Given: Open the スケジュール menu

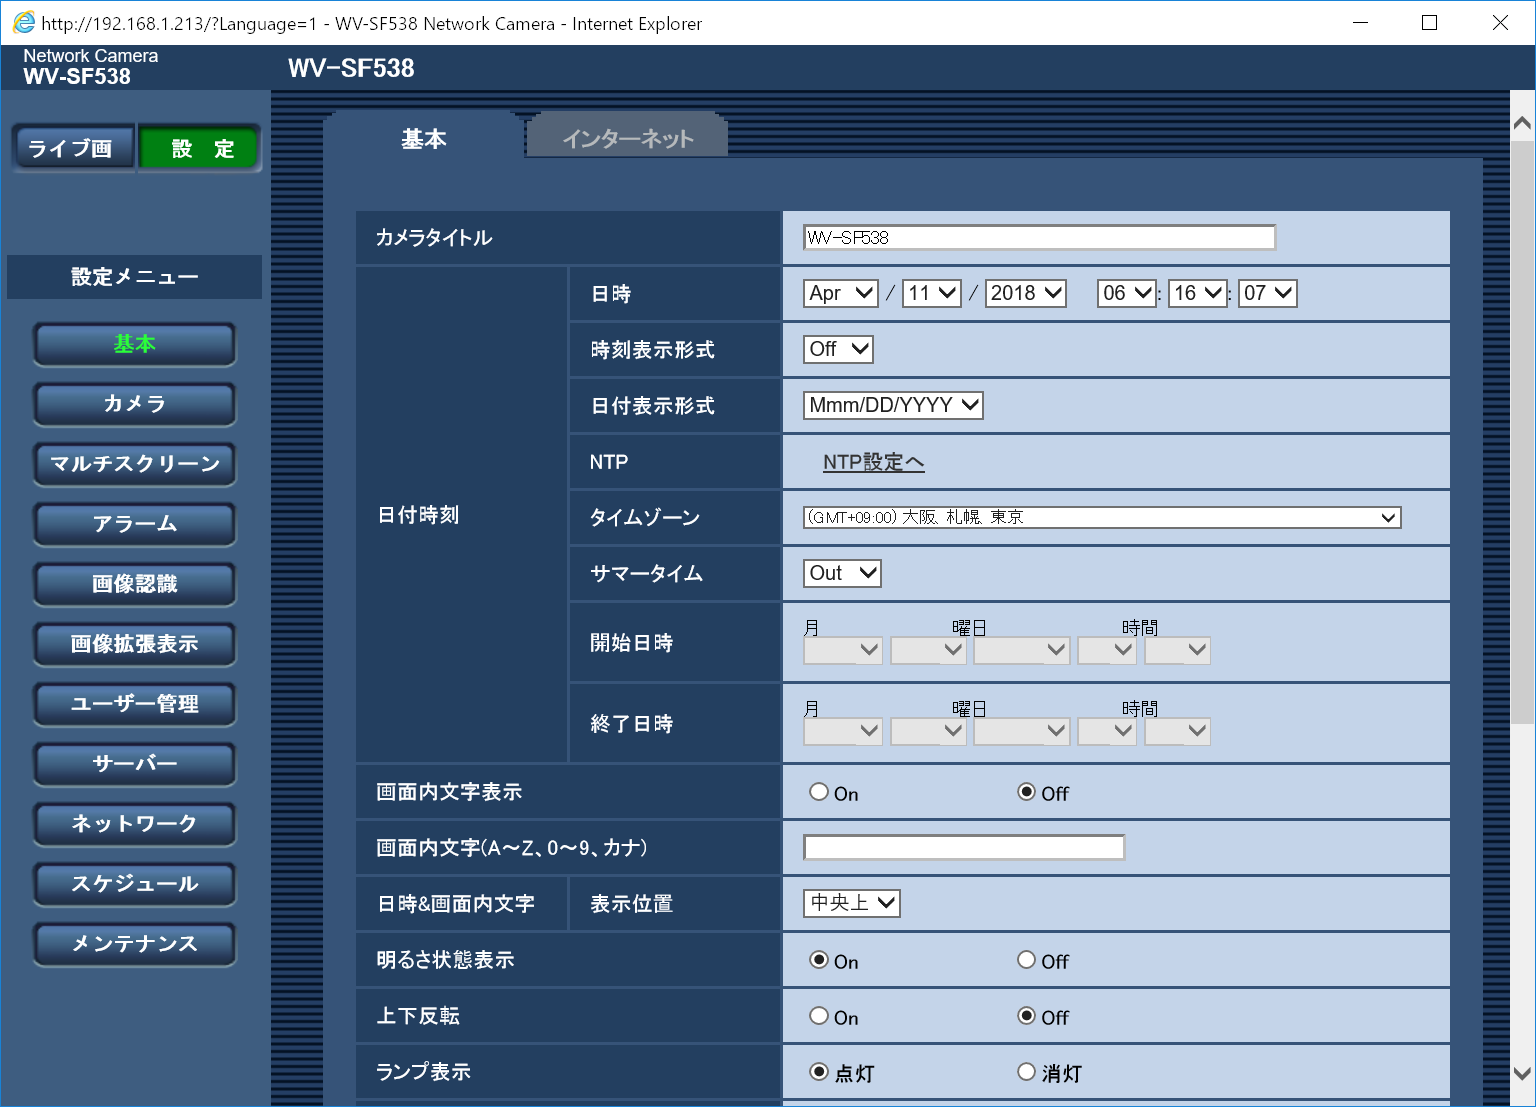Looking at the screenshot, I should [135, 884].
